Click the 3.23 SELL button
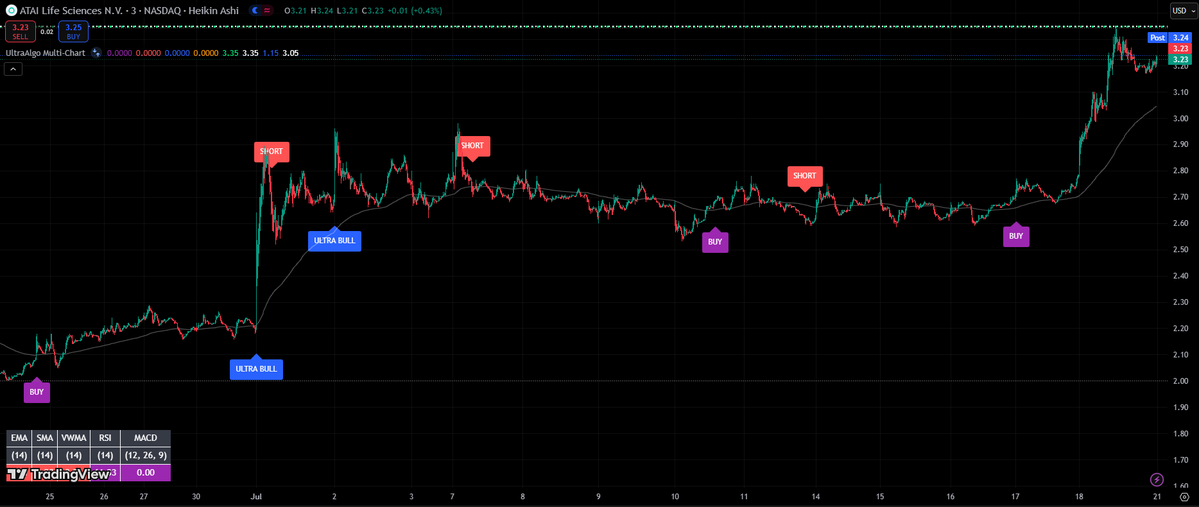 20,31
